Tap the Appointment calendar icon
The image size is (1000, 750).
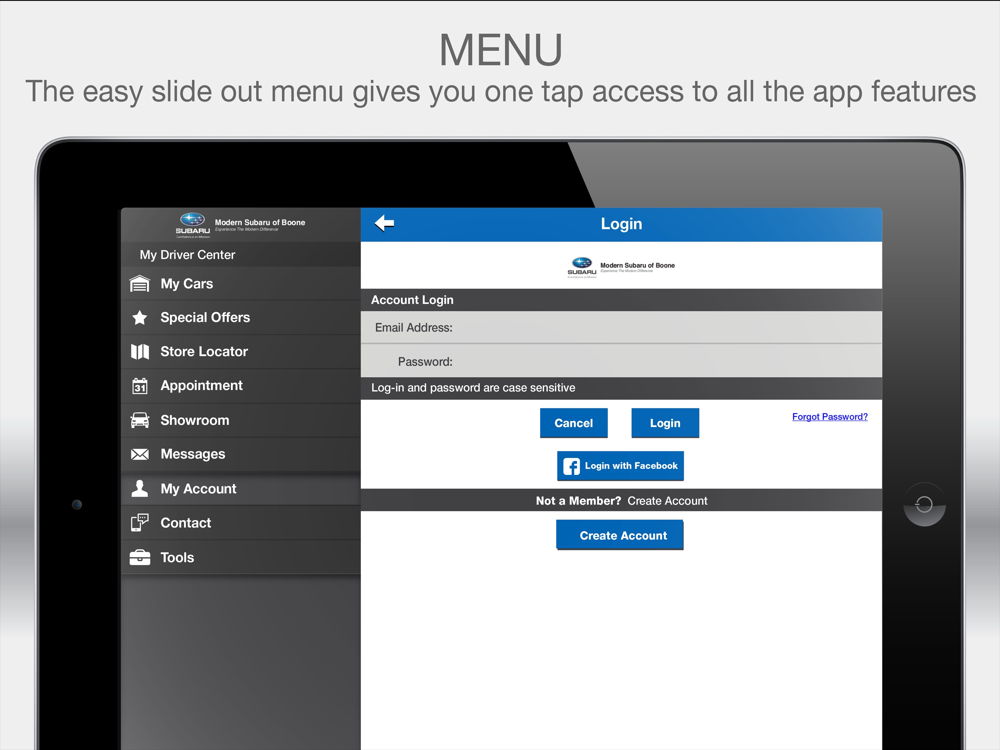point(140,386)
